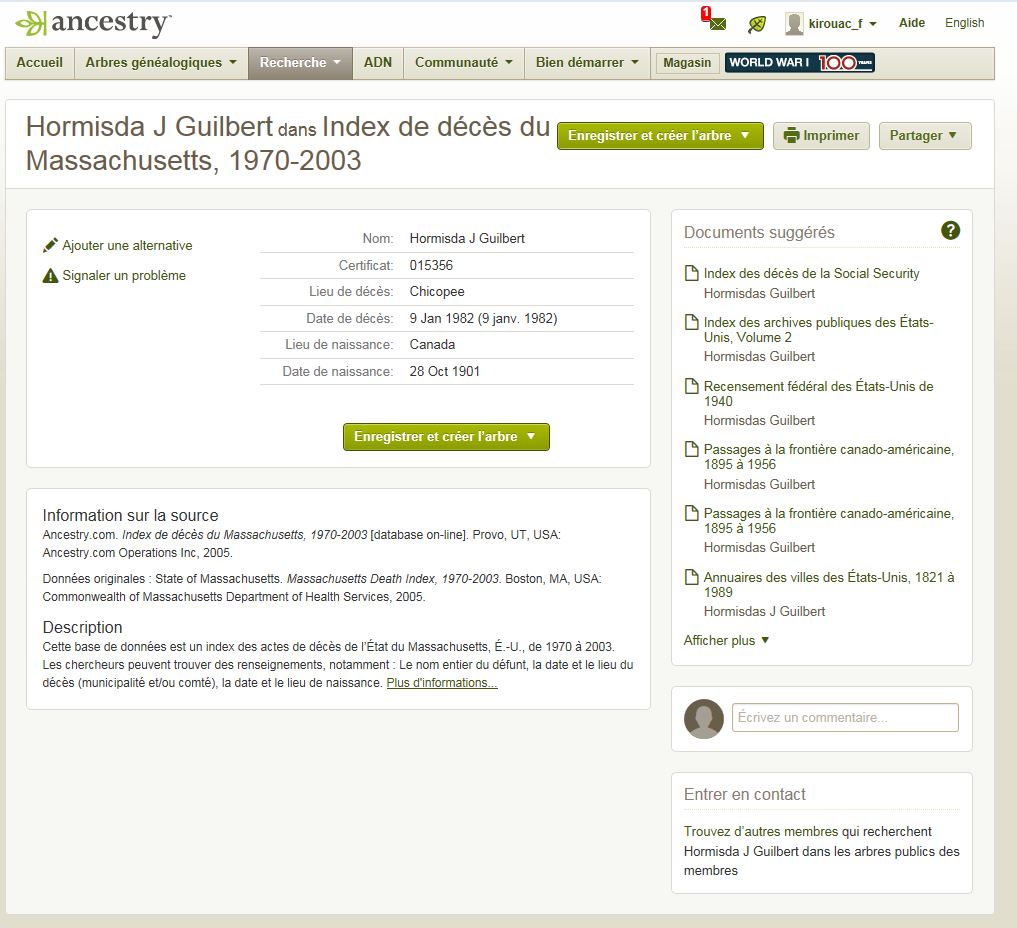
Task: Open the Arbres généalogiques menu
Action: pyautogui.click(x=161, y=63)
